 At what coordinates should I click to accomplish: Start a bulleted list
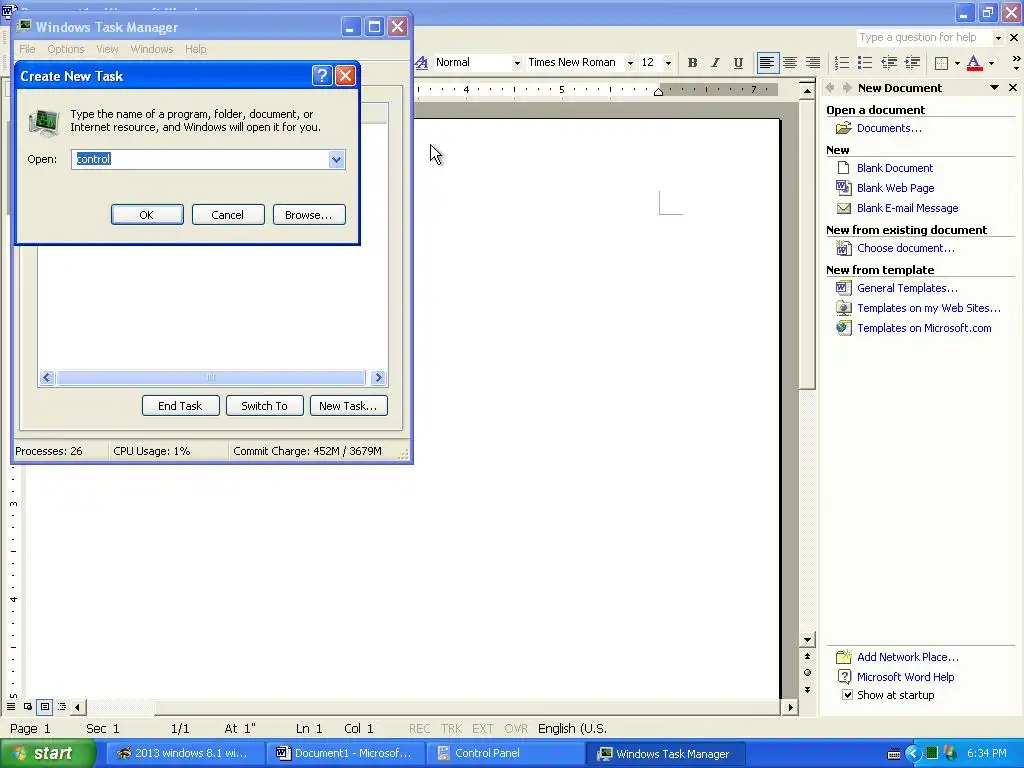pyautogui.click(x=865, y=63)
